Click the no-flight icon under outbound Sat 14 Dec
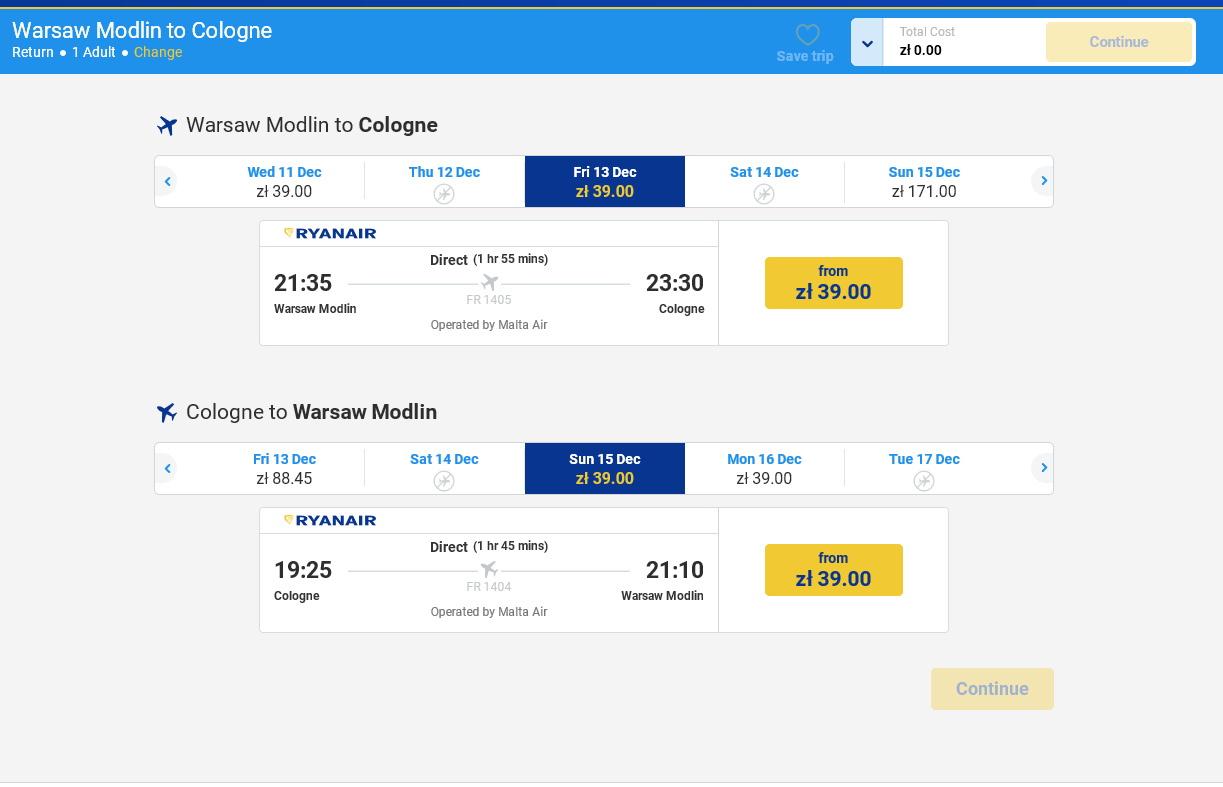The height and width of the screenshot is (787, 1223). pyautogui.click(x=764, y=194)
